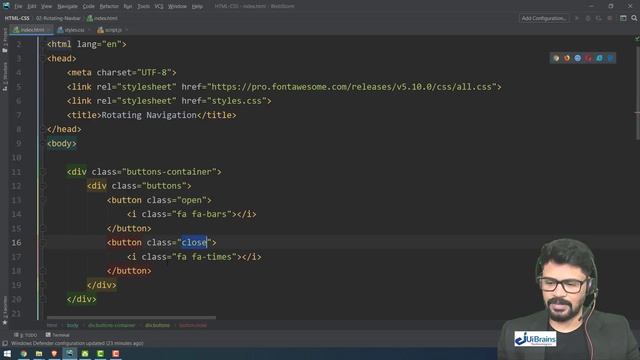Collapse the div class="buttons" fold marker on line 12
Image resolution: width=640 pixels, height=360 pixels.
(x=42, y=186)
